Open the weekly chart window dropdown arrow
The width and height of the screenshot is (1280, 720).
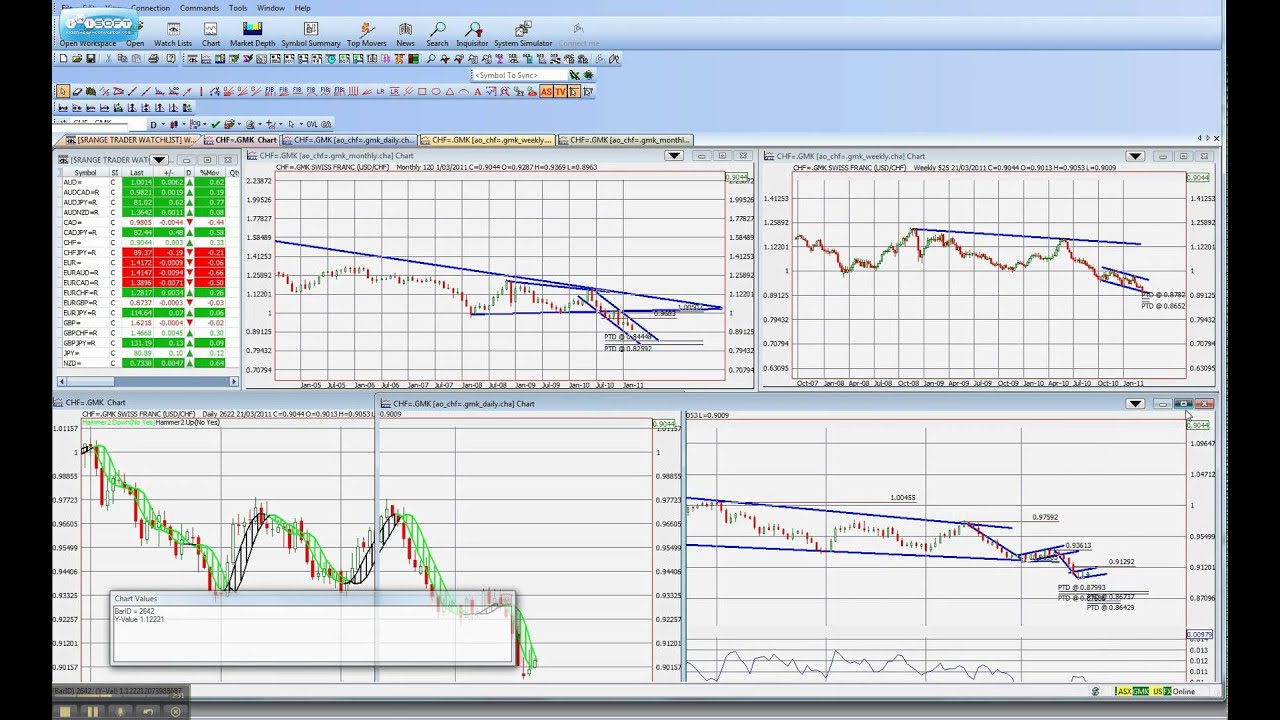1135,156
